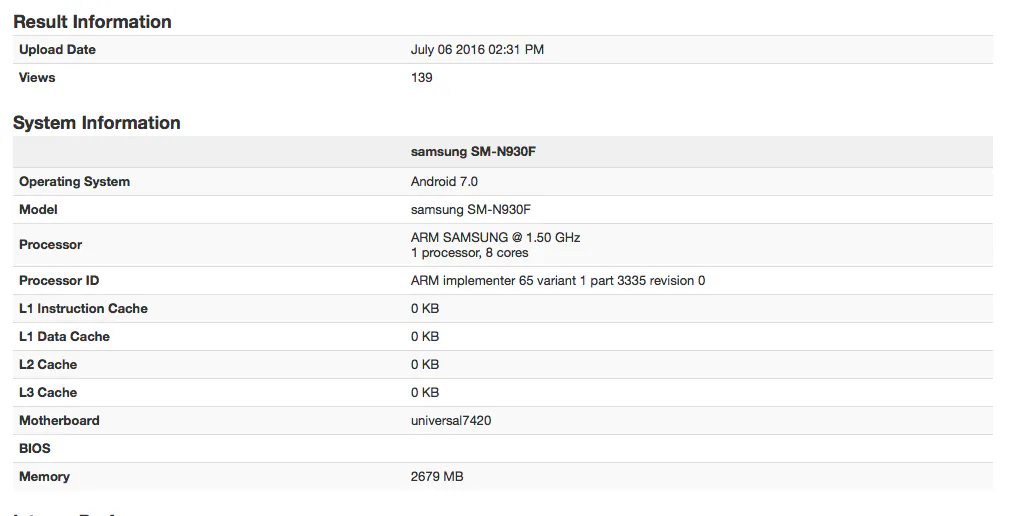Click the 0 KB value for L1 Data Cache
The height and width of the screenshot is (516, 1015).
[x=425, y=336]
